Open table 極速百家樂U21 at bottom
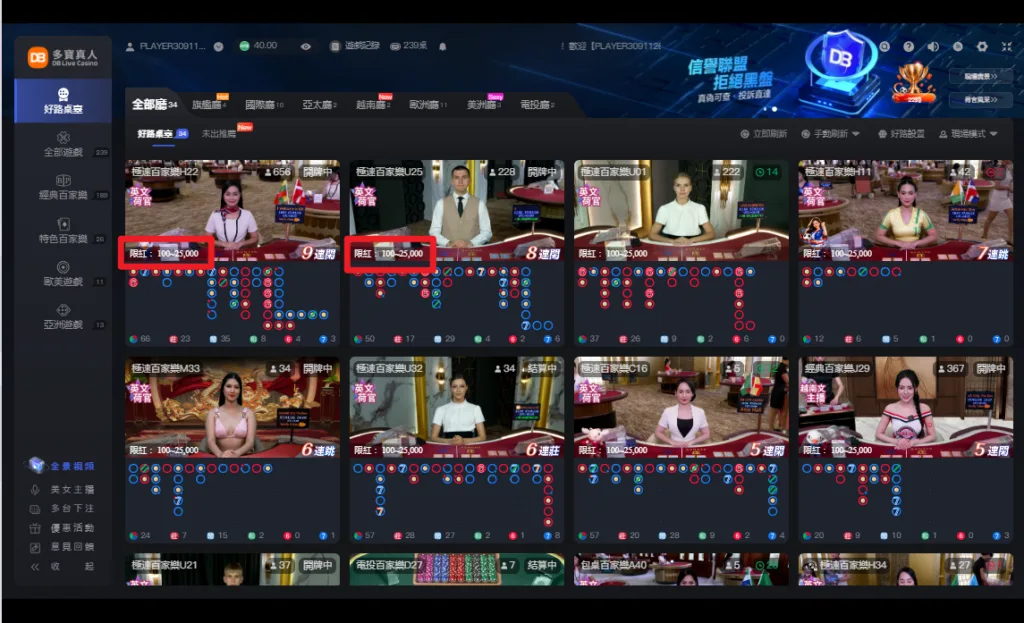The width and height of the screenshot is (1024, 623). [x=232, y=569]
